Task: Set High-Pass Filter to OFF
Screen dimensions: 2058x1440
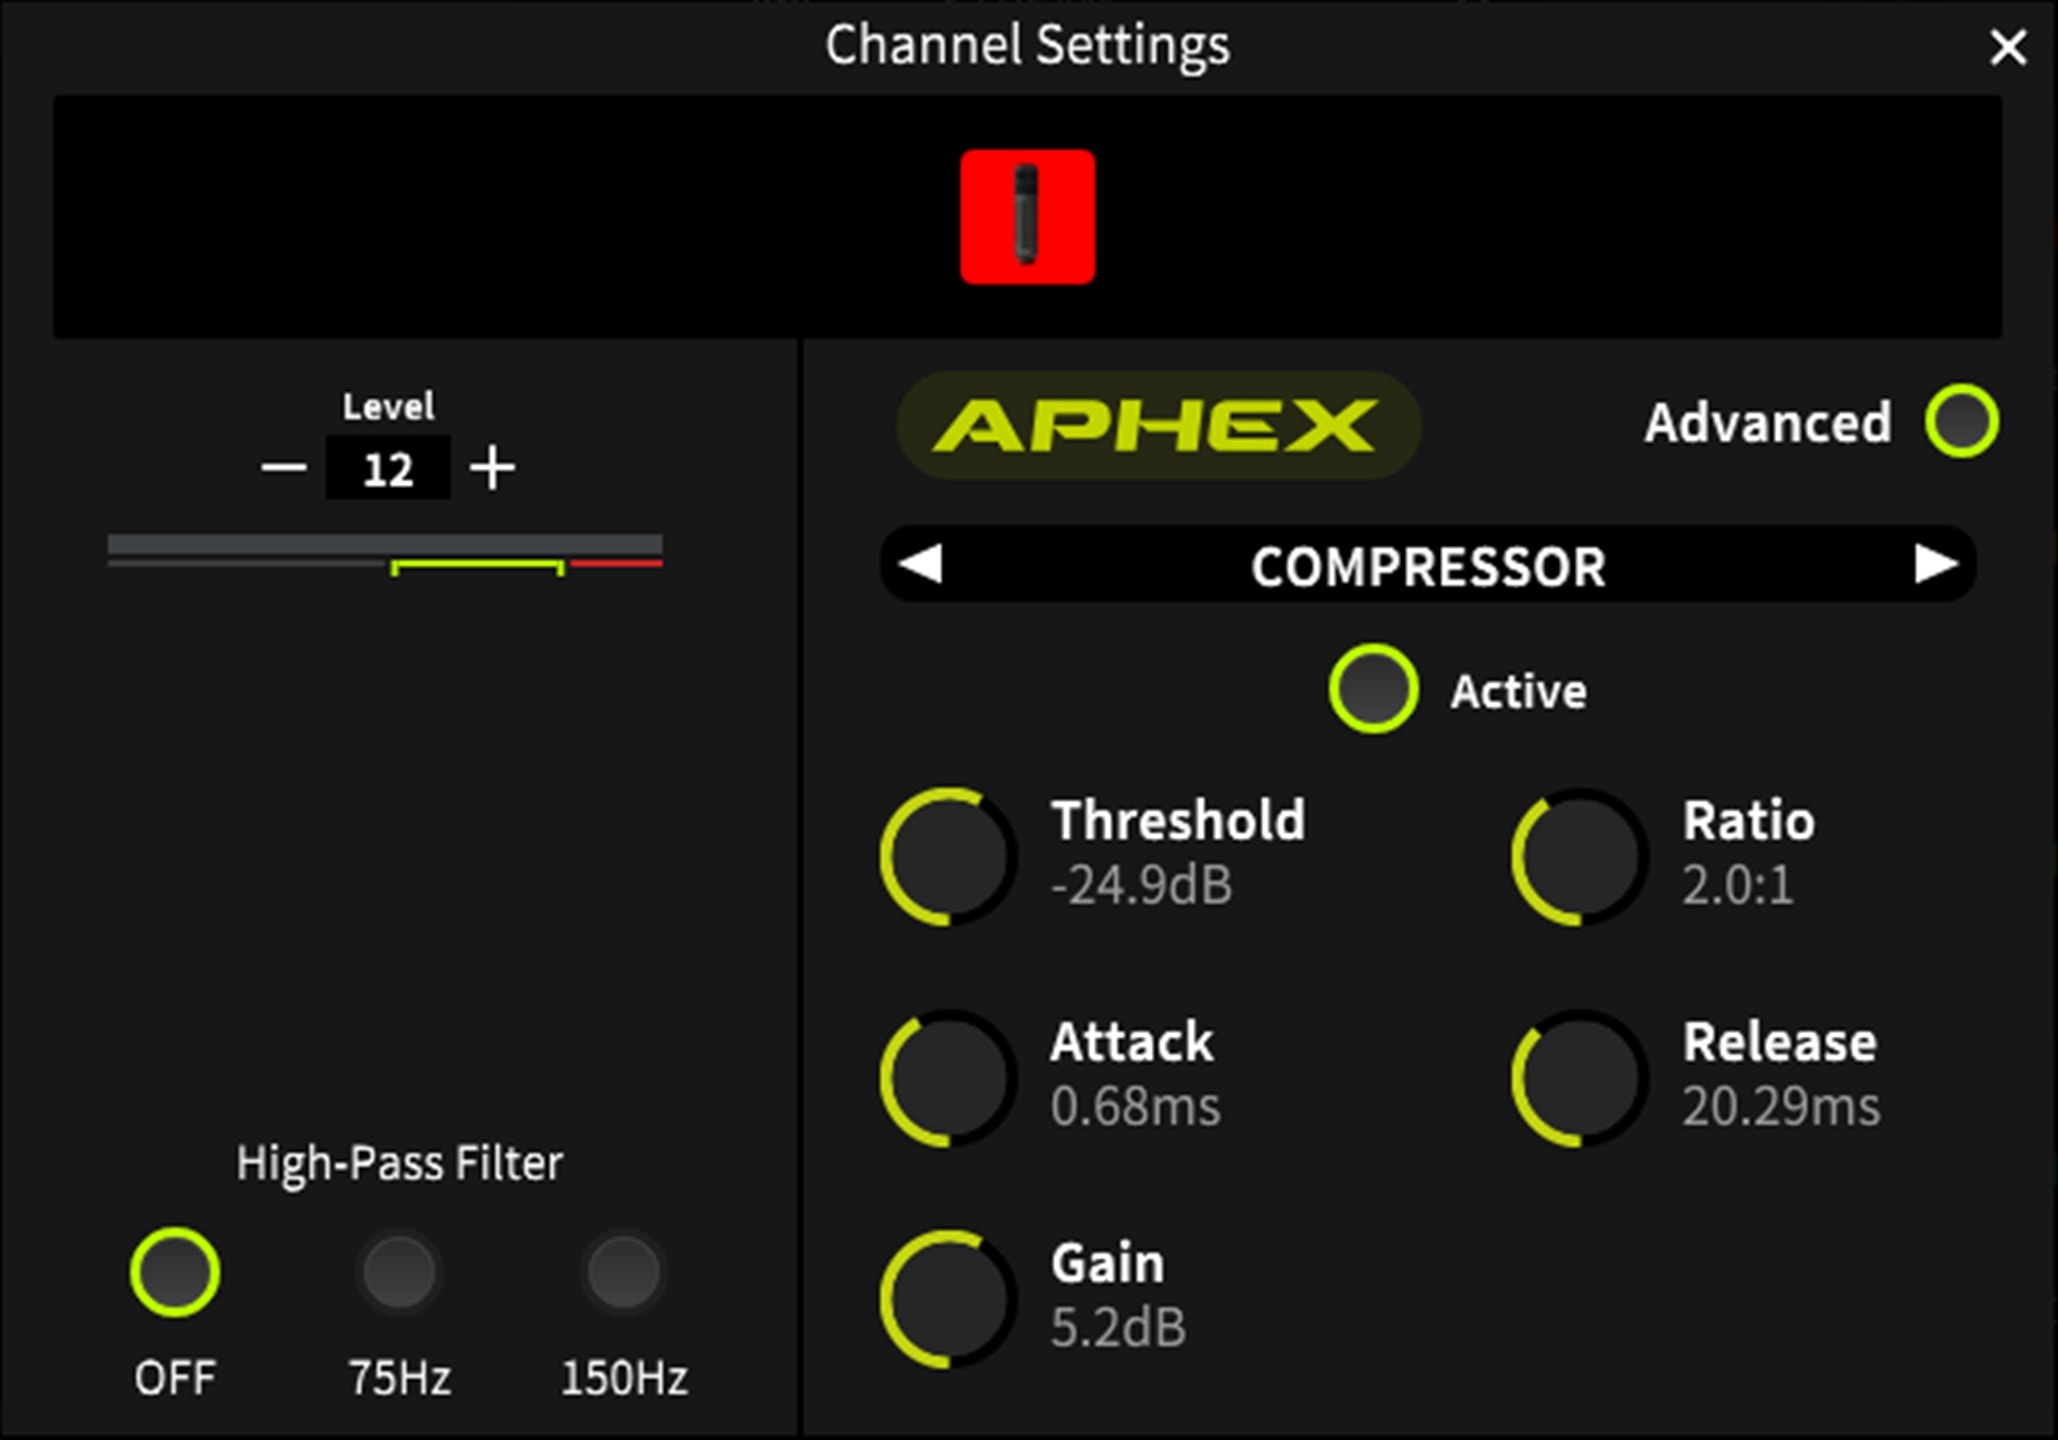Action: [175, 1272]
